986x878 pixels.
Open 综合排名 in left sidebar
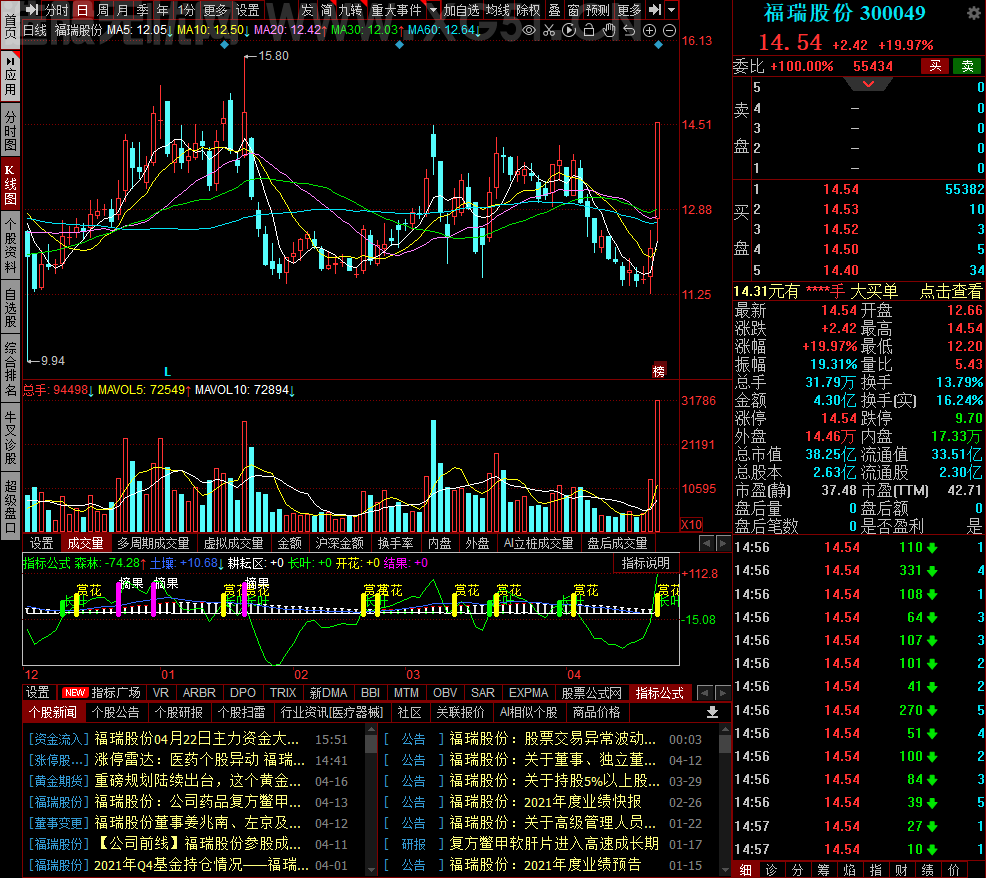[x=10, y=370]
